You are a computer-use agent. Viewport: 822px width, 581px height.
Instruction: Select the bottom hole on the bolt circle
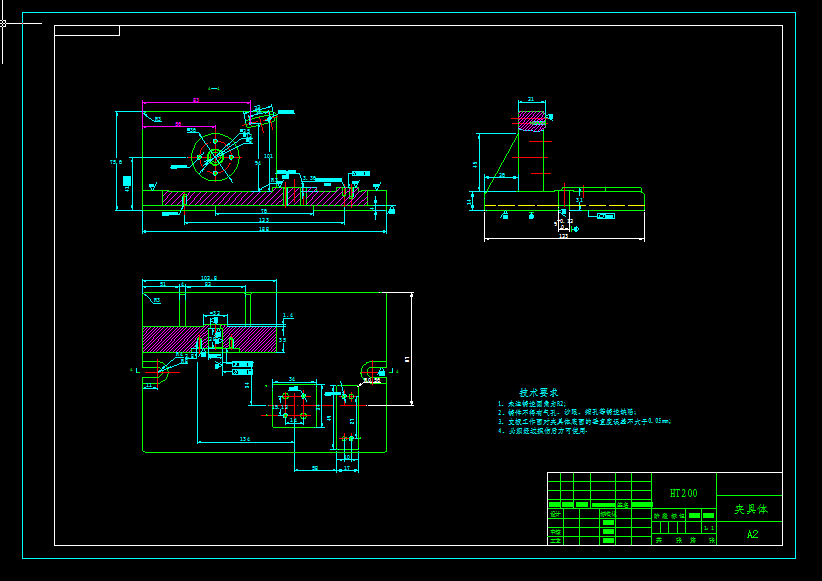pyautogui.click(x=215, y=173)
